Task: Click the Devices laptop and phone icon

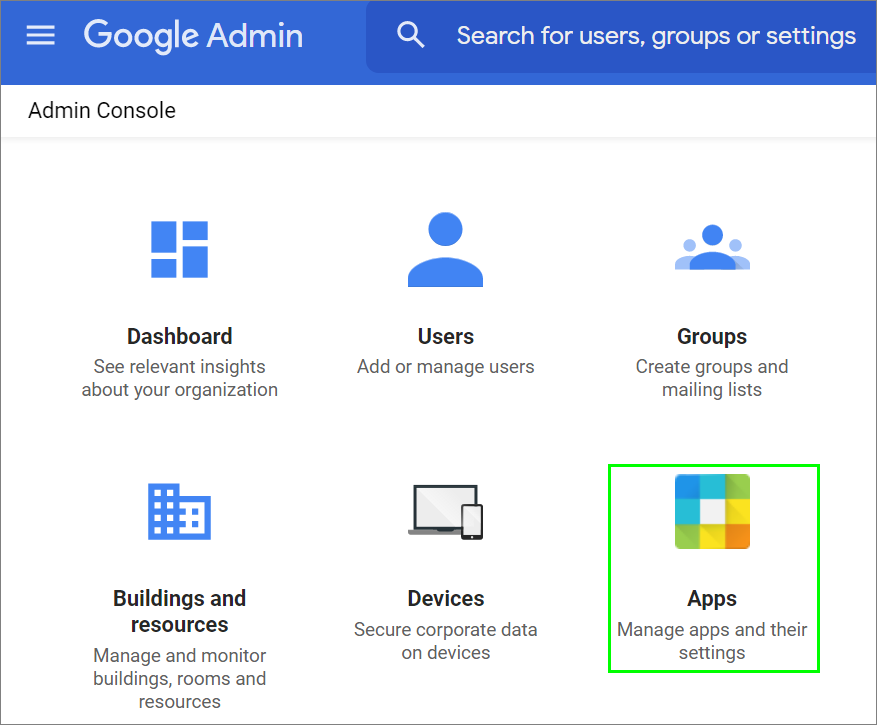Action: click(x=445, y=512)
